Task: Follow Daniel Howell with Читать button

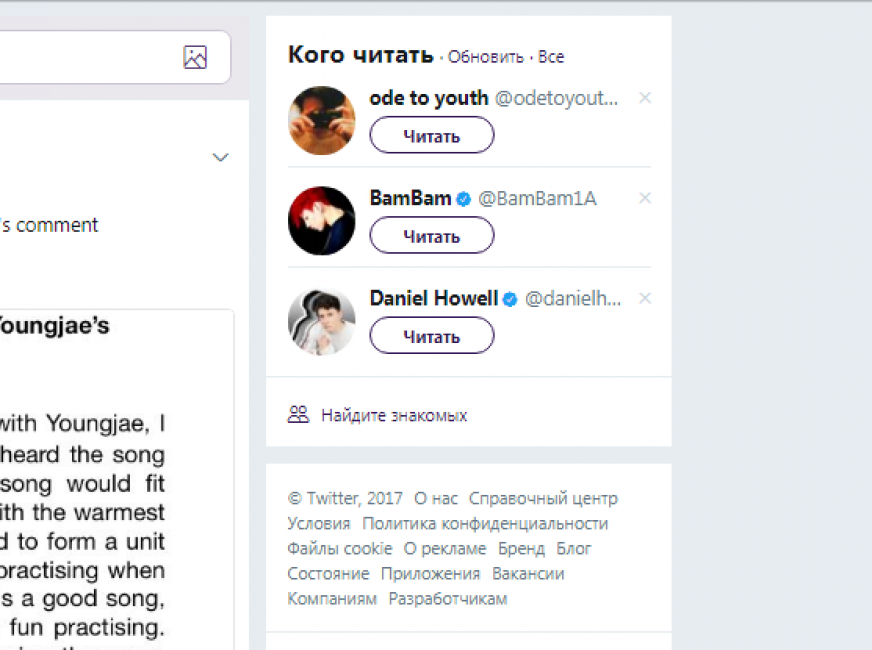Action: 432,335
